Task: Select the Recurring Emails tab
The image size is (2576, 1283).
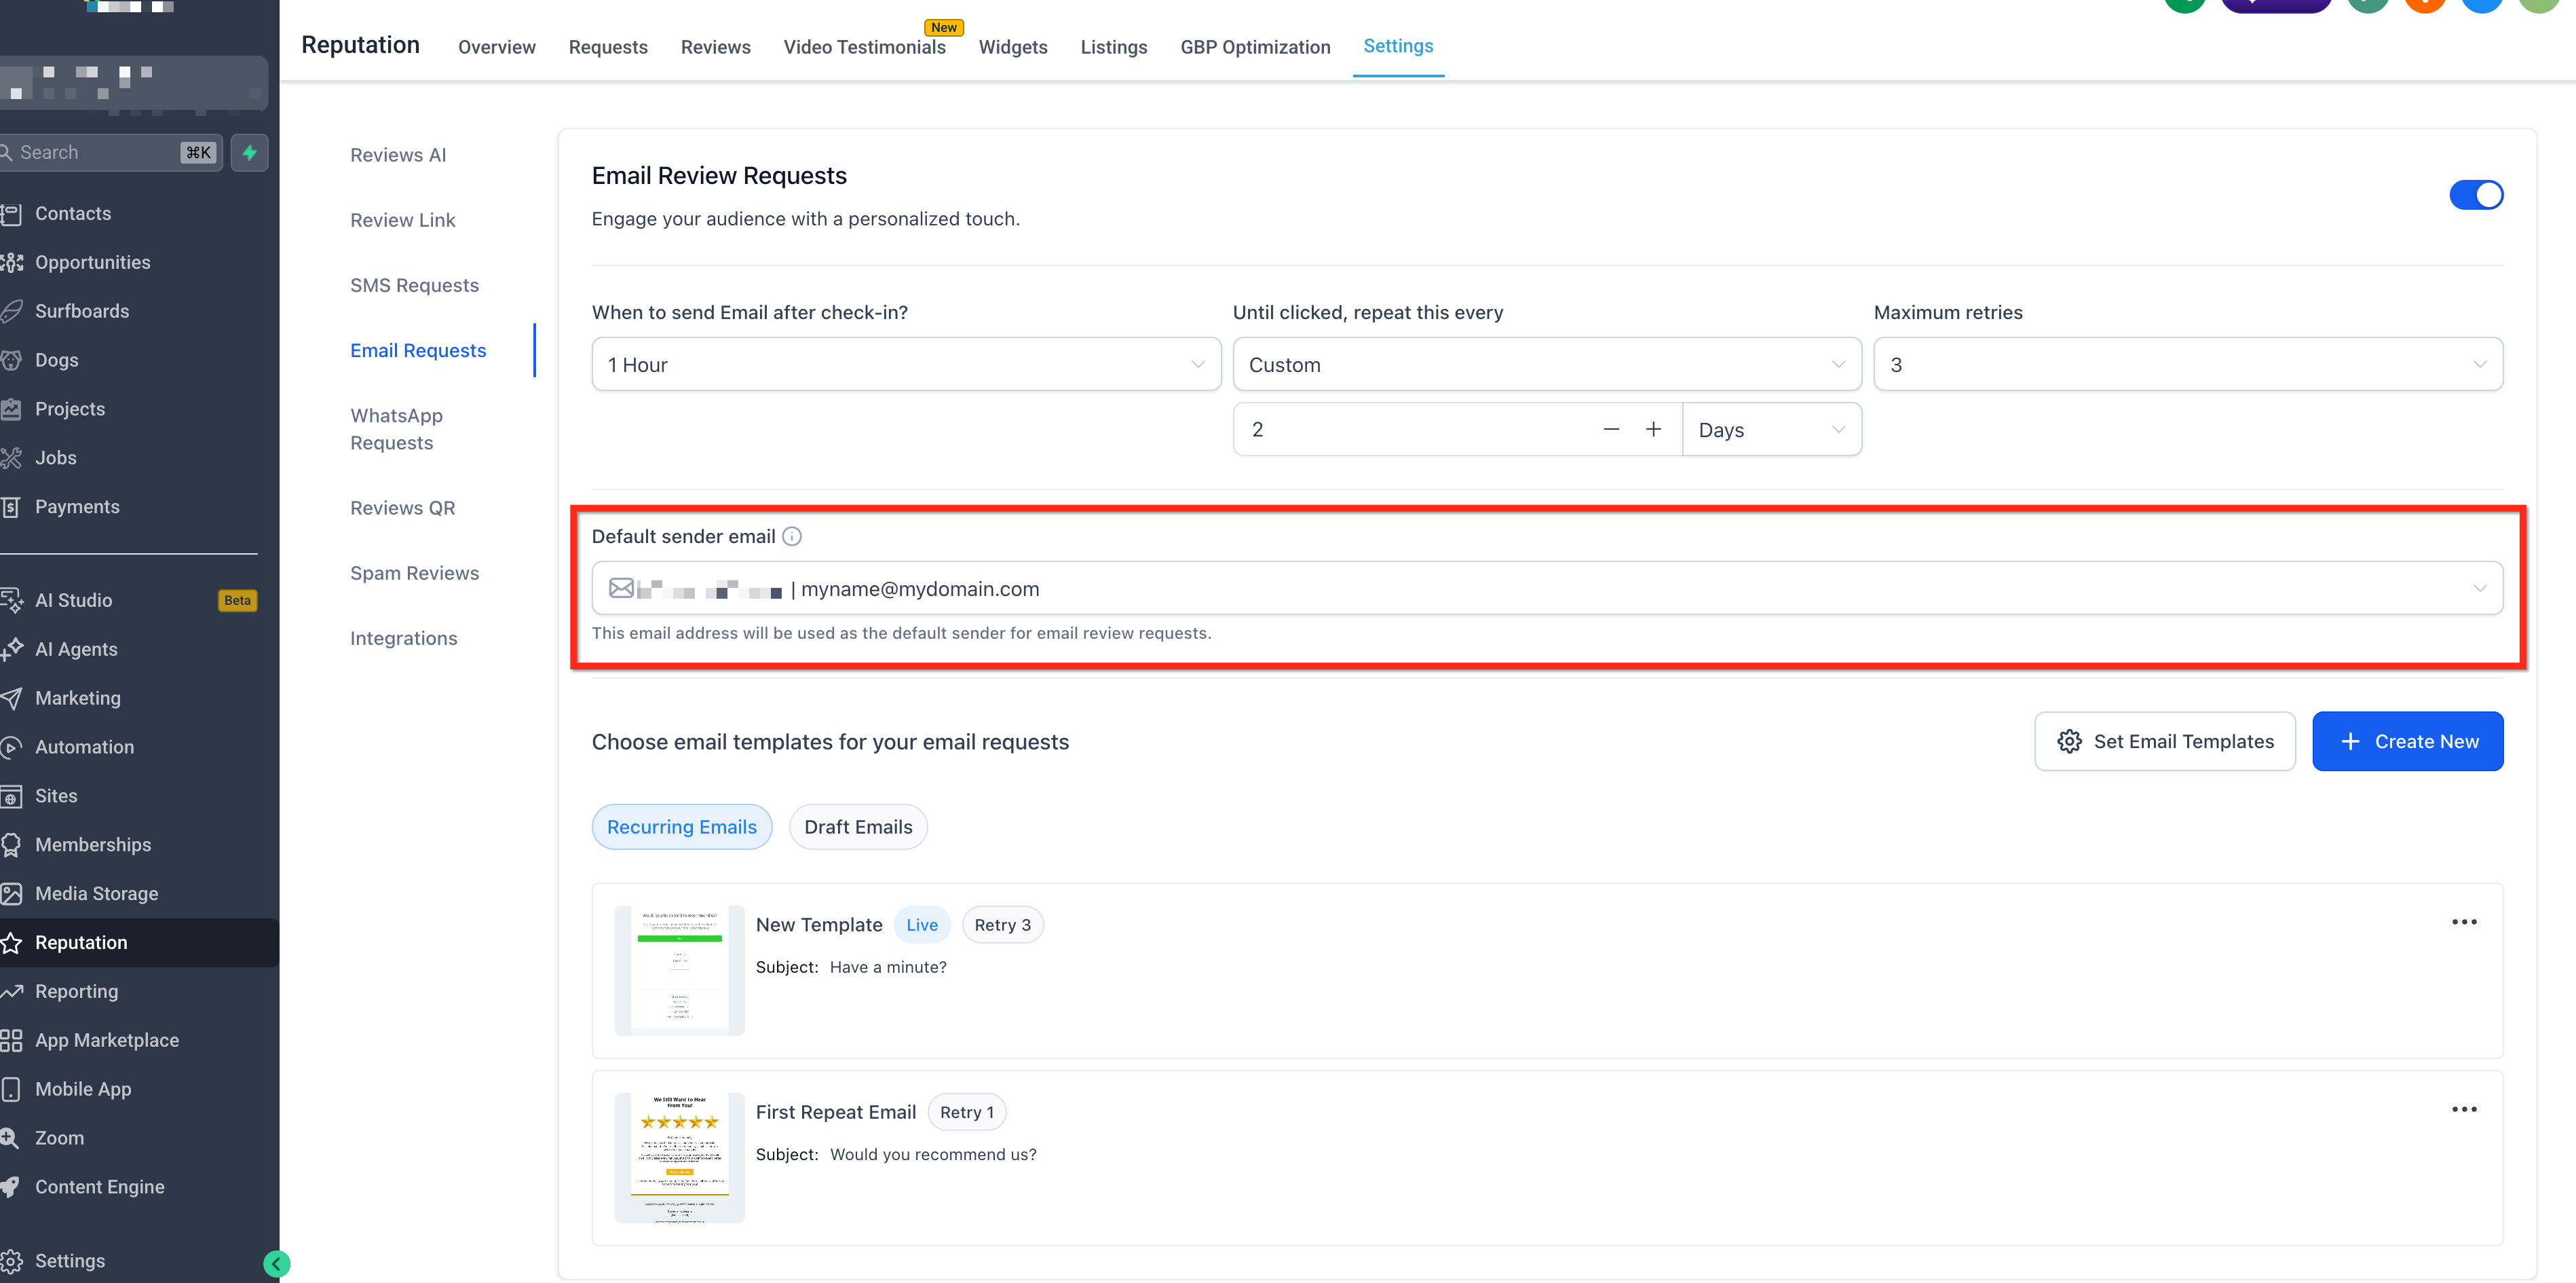Action: pos(682,827)
